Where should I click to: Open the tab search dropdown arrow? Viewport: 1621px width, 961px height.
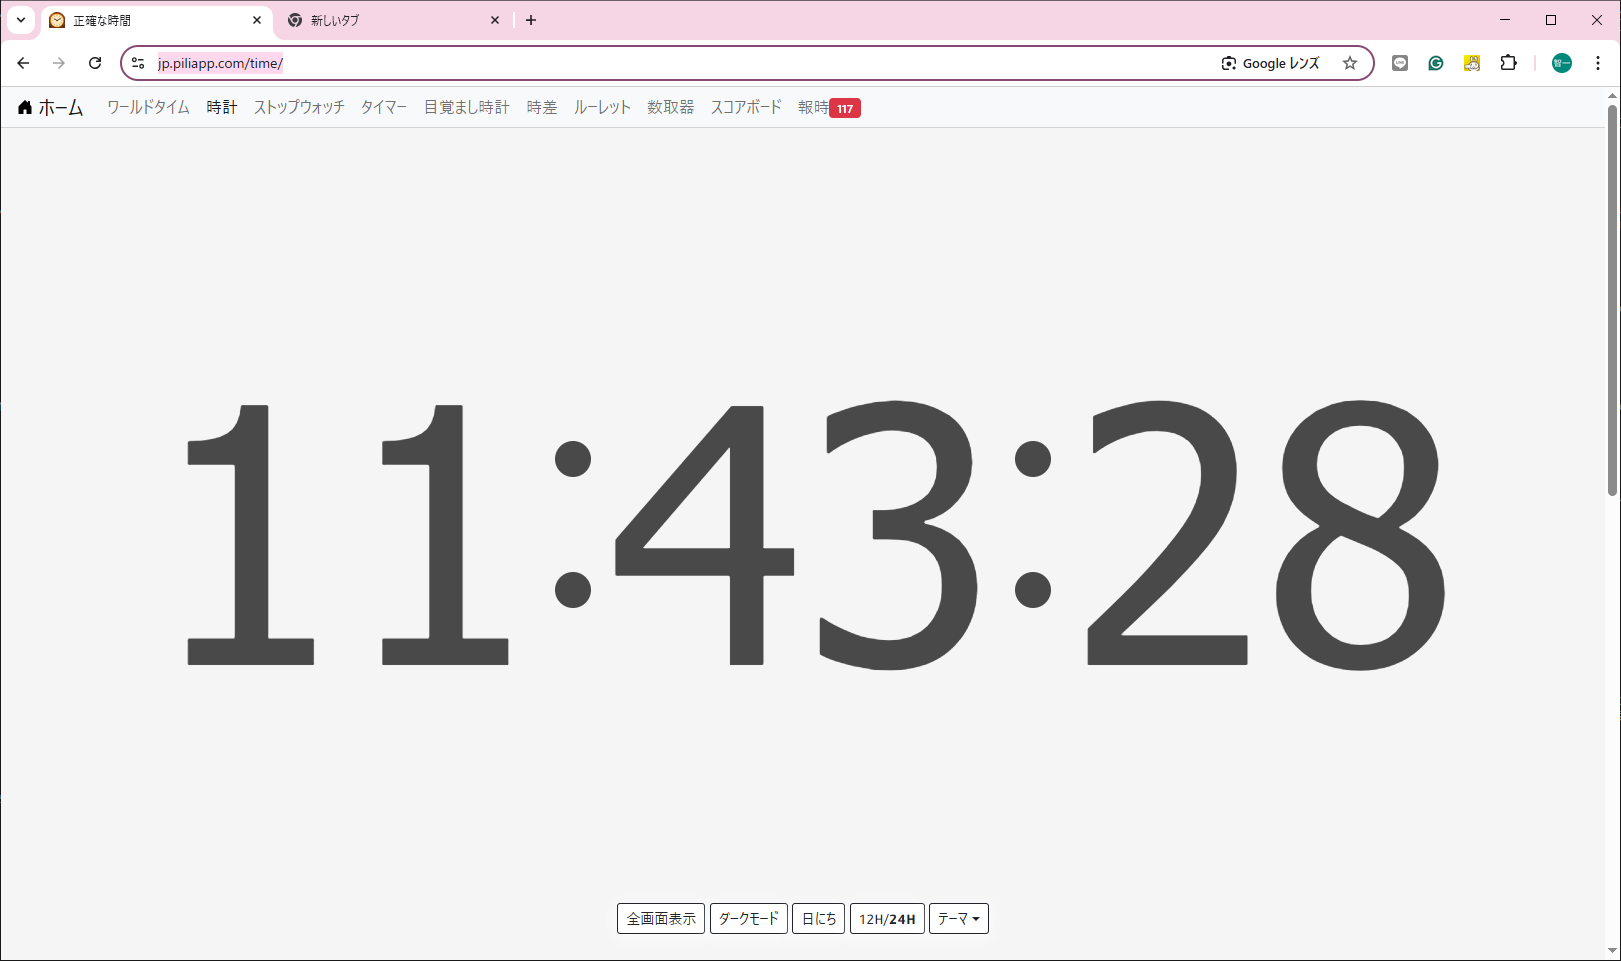coord(21,20)
